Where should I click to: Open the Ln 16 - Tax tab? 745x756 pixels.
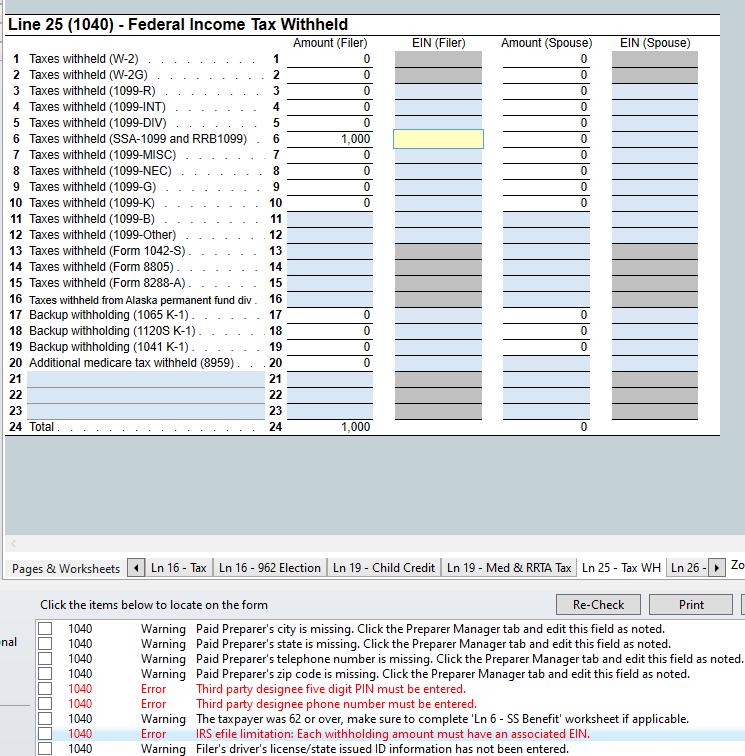178,567
